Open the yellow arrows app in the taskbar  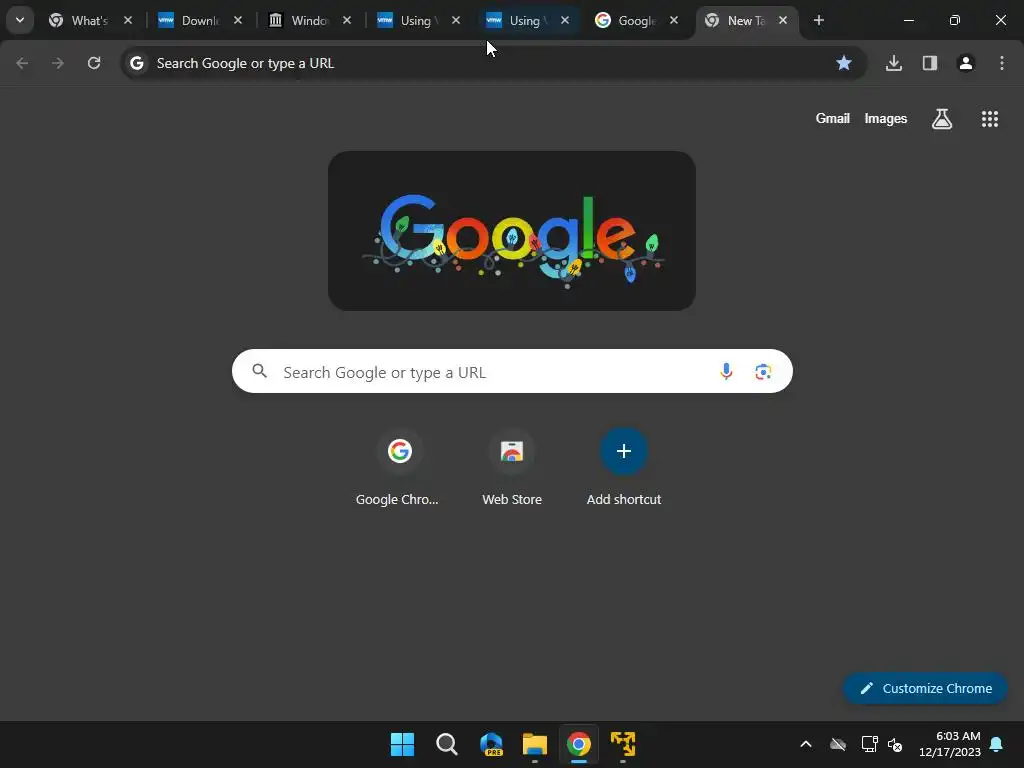click(623, 744)
